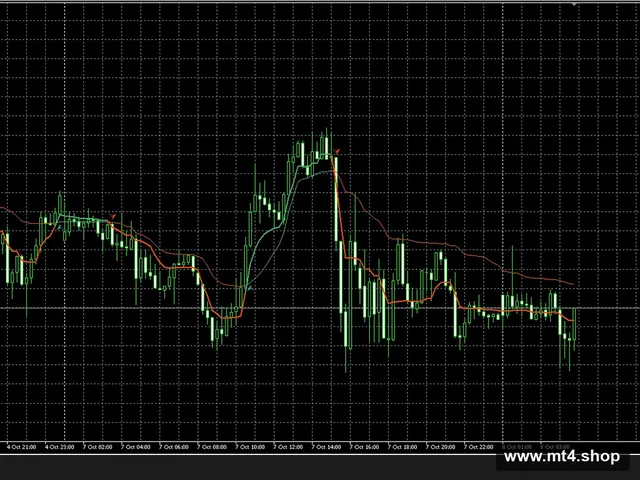This screenshot has width=640, height=480.
Task: Click the '7 Oct 10:00' time label
Action: pos(250,447)
